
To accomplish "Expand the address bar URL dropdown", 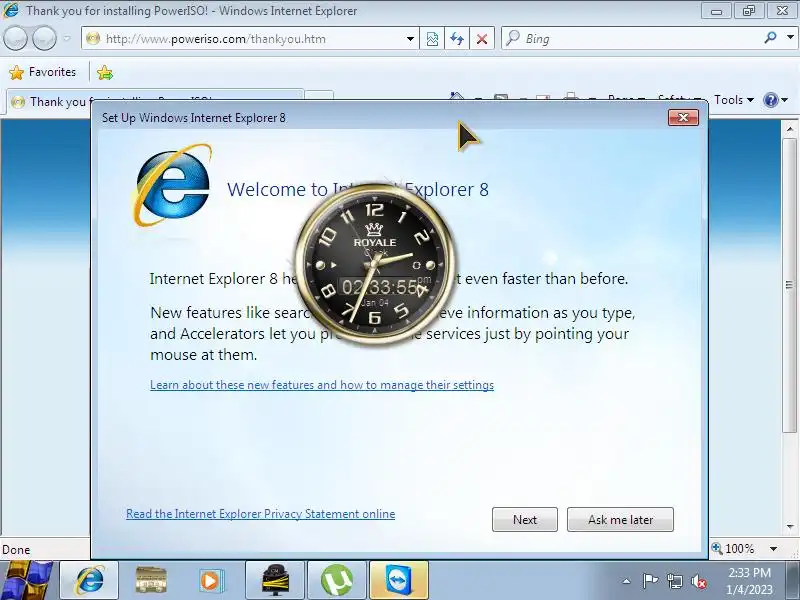I will [x=410, y=39].
